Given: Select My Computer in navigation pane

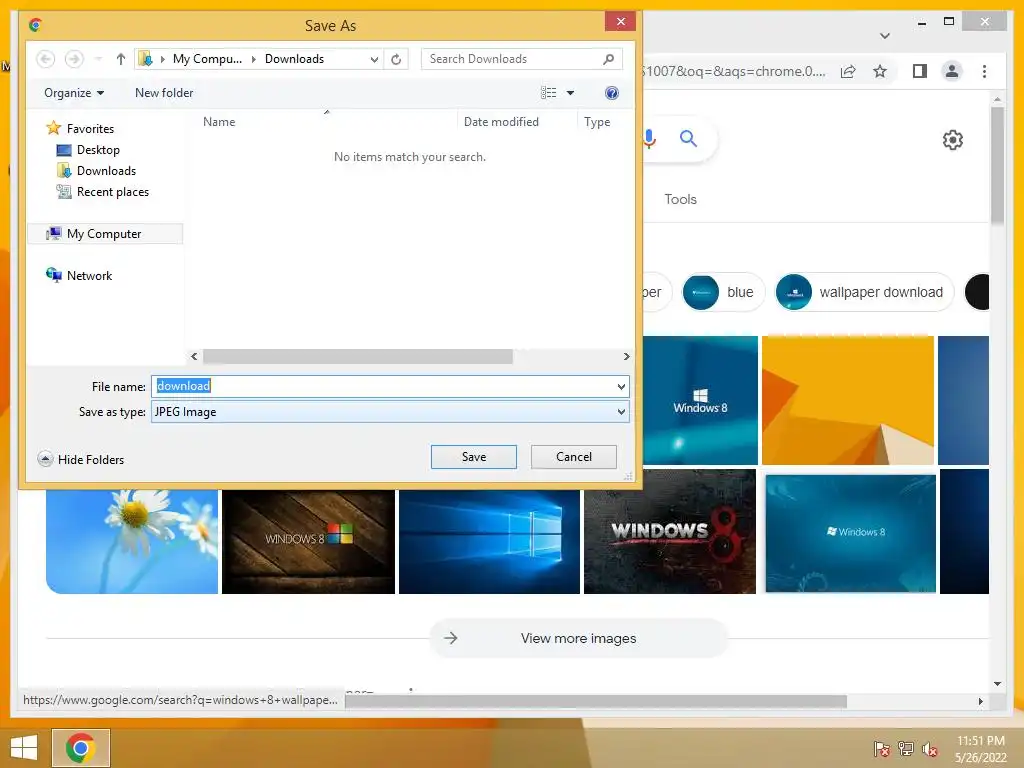Looking at the screenshot, I should click(104, 234).
